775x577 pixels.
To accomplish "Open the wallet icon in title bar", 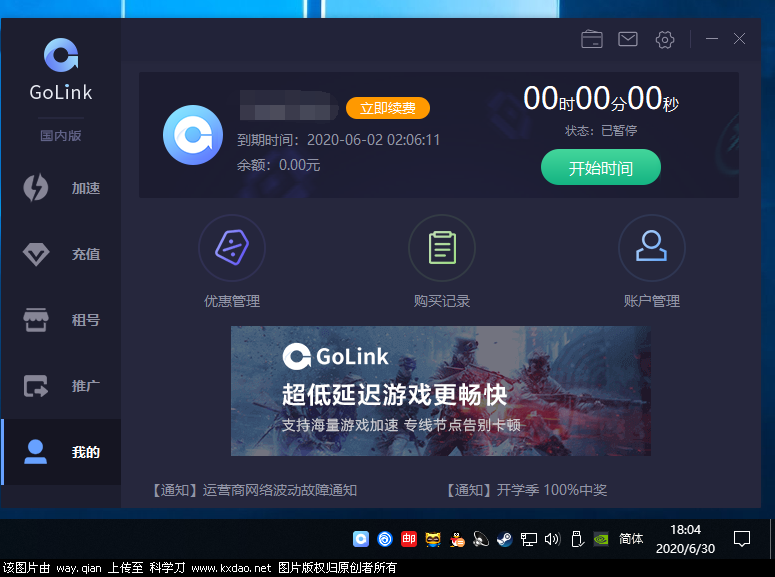I will tap(592, 39).
